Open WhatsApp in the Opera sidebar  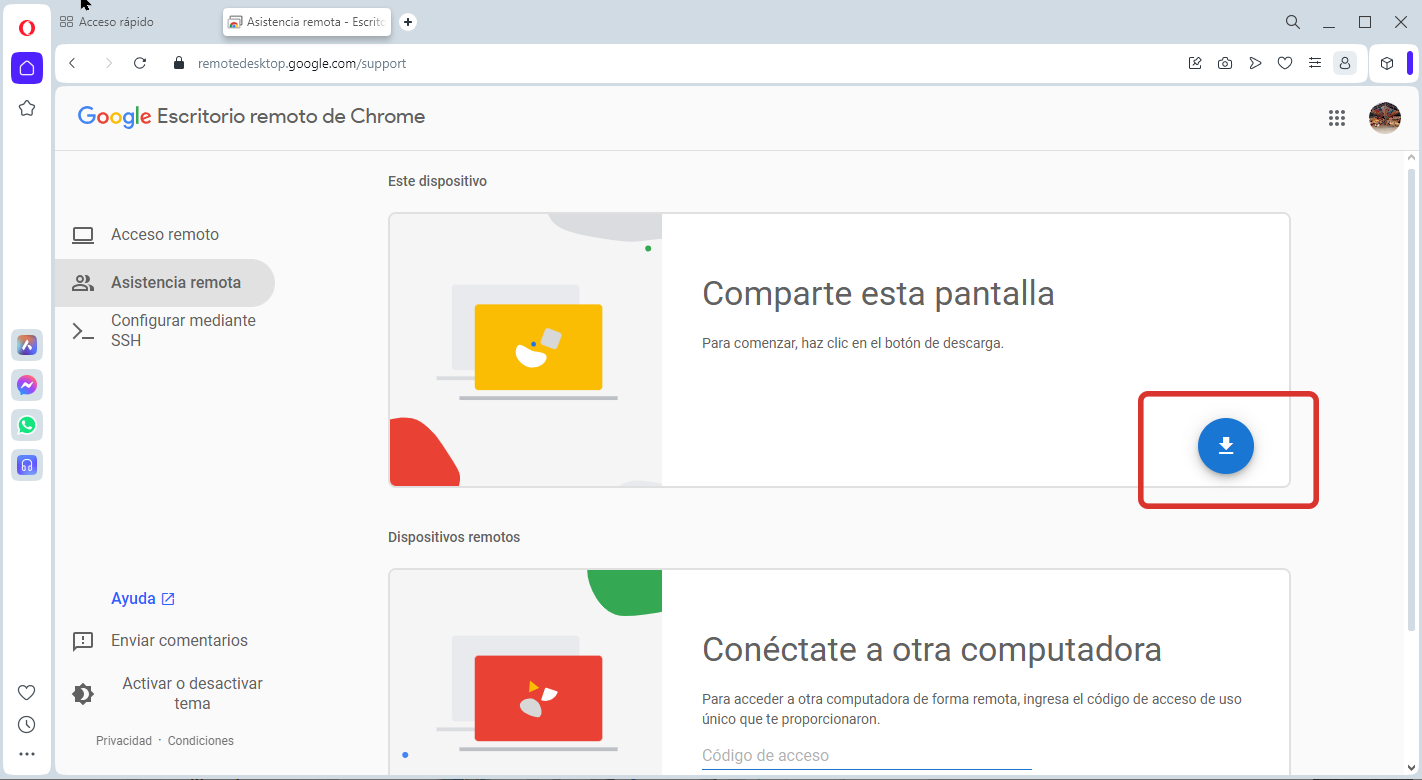point(27,425)
